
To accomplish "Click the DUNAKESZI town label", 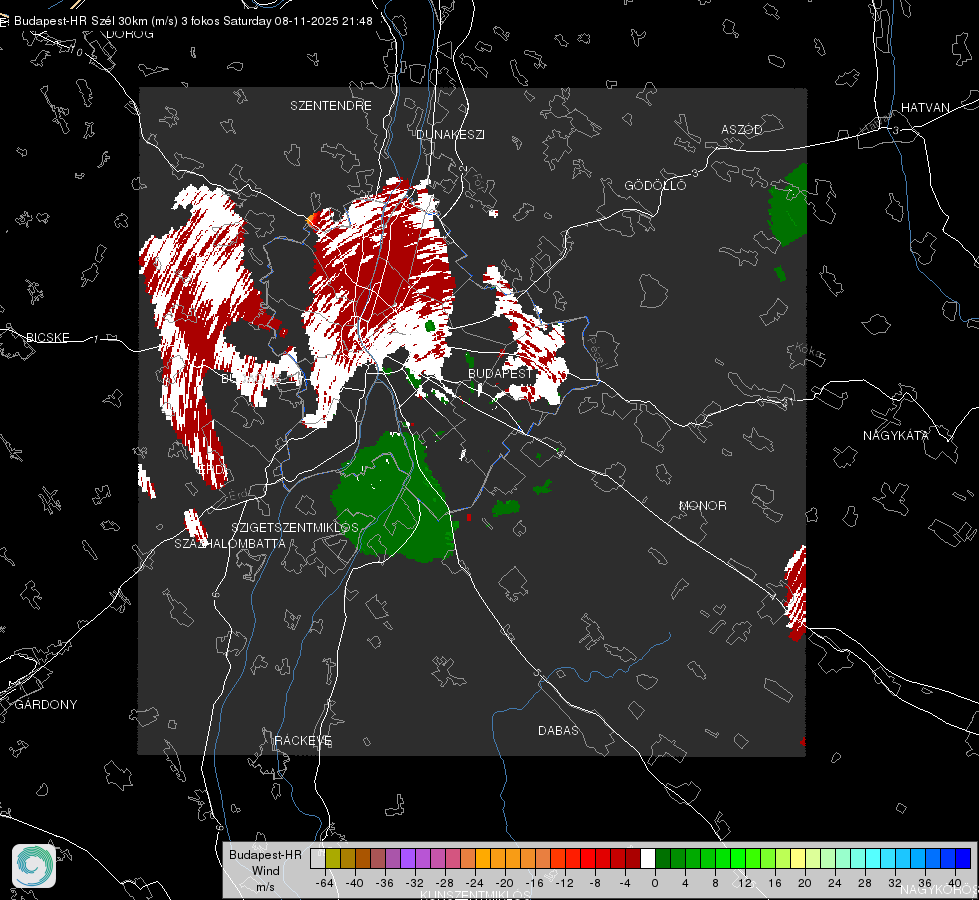I will pos(450,135).
